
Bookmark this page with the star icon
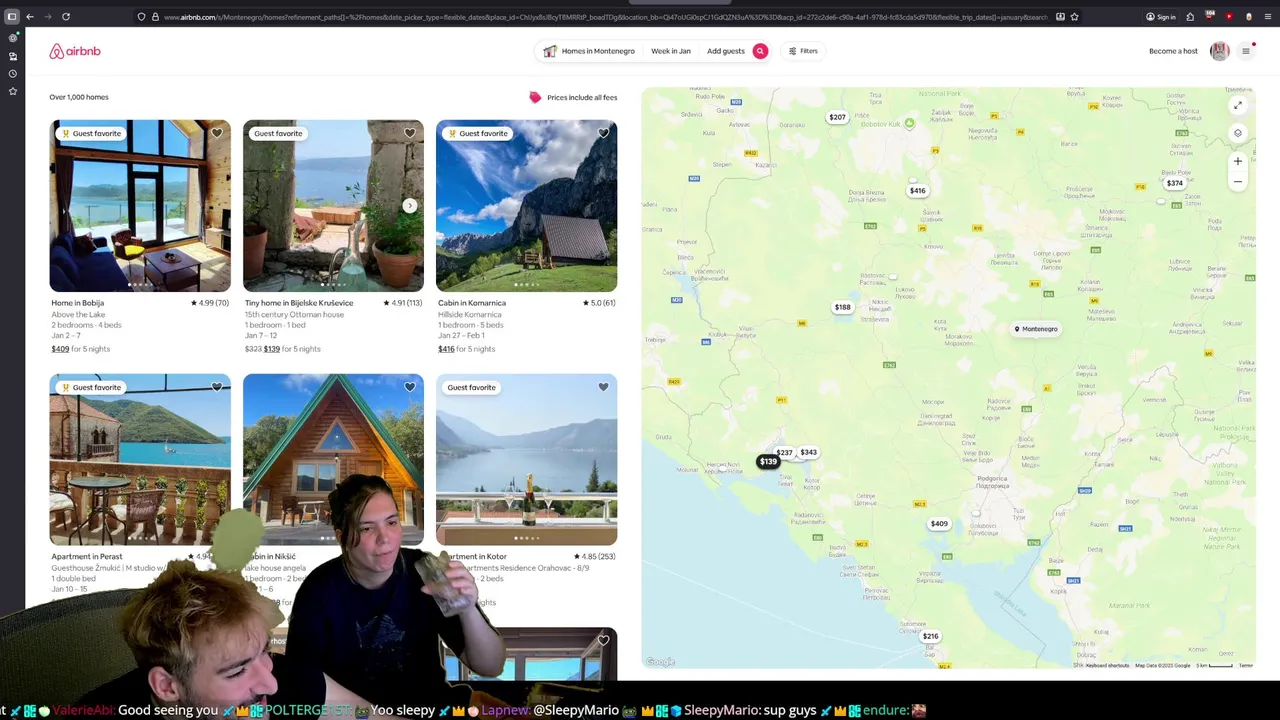[1074, 17]
